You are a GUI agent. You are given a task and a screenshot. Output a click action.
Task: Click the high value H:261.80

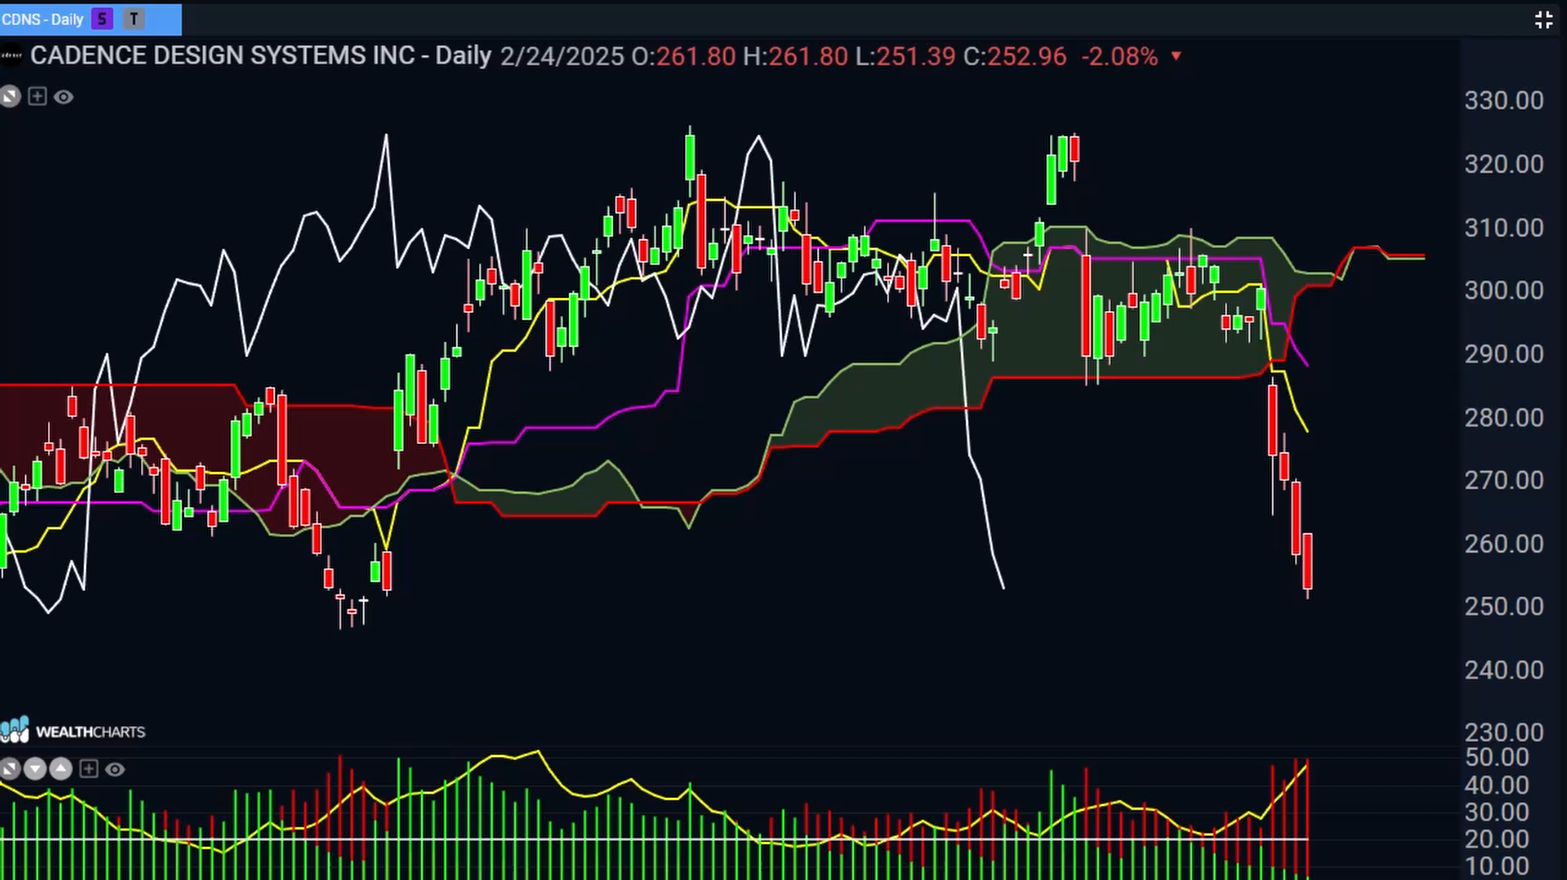tap(795, 57)
